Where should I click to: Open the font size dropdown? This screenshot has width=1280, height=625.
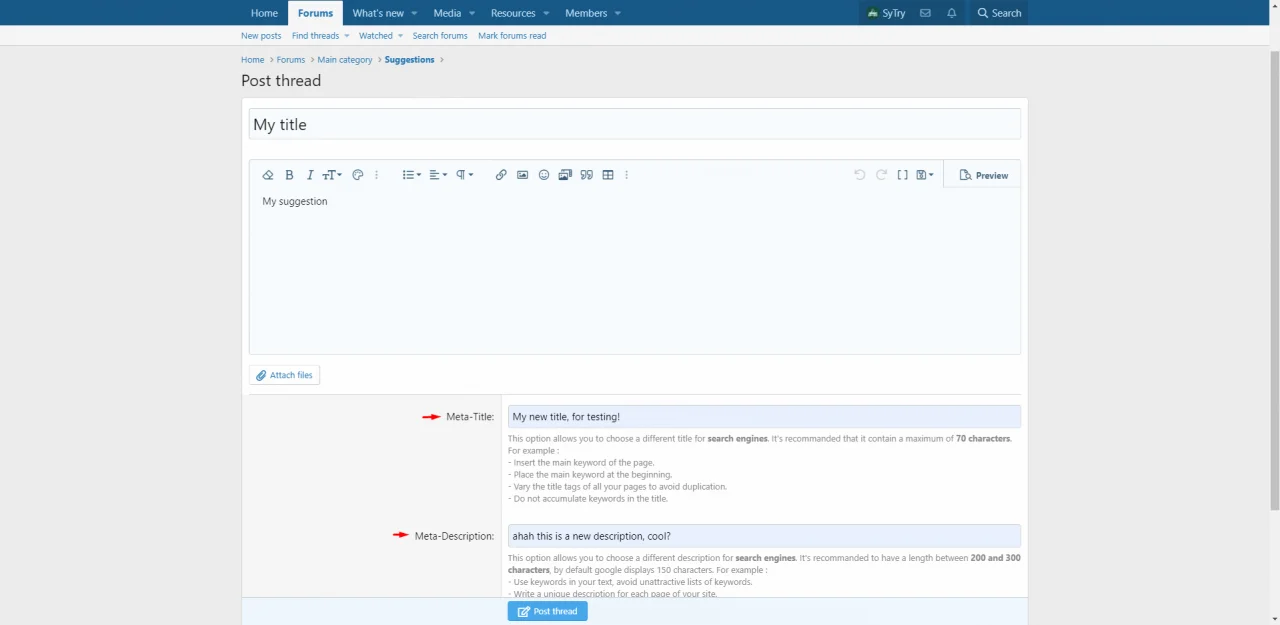[332, 175]
